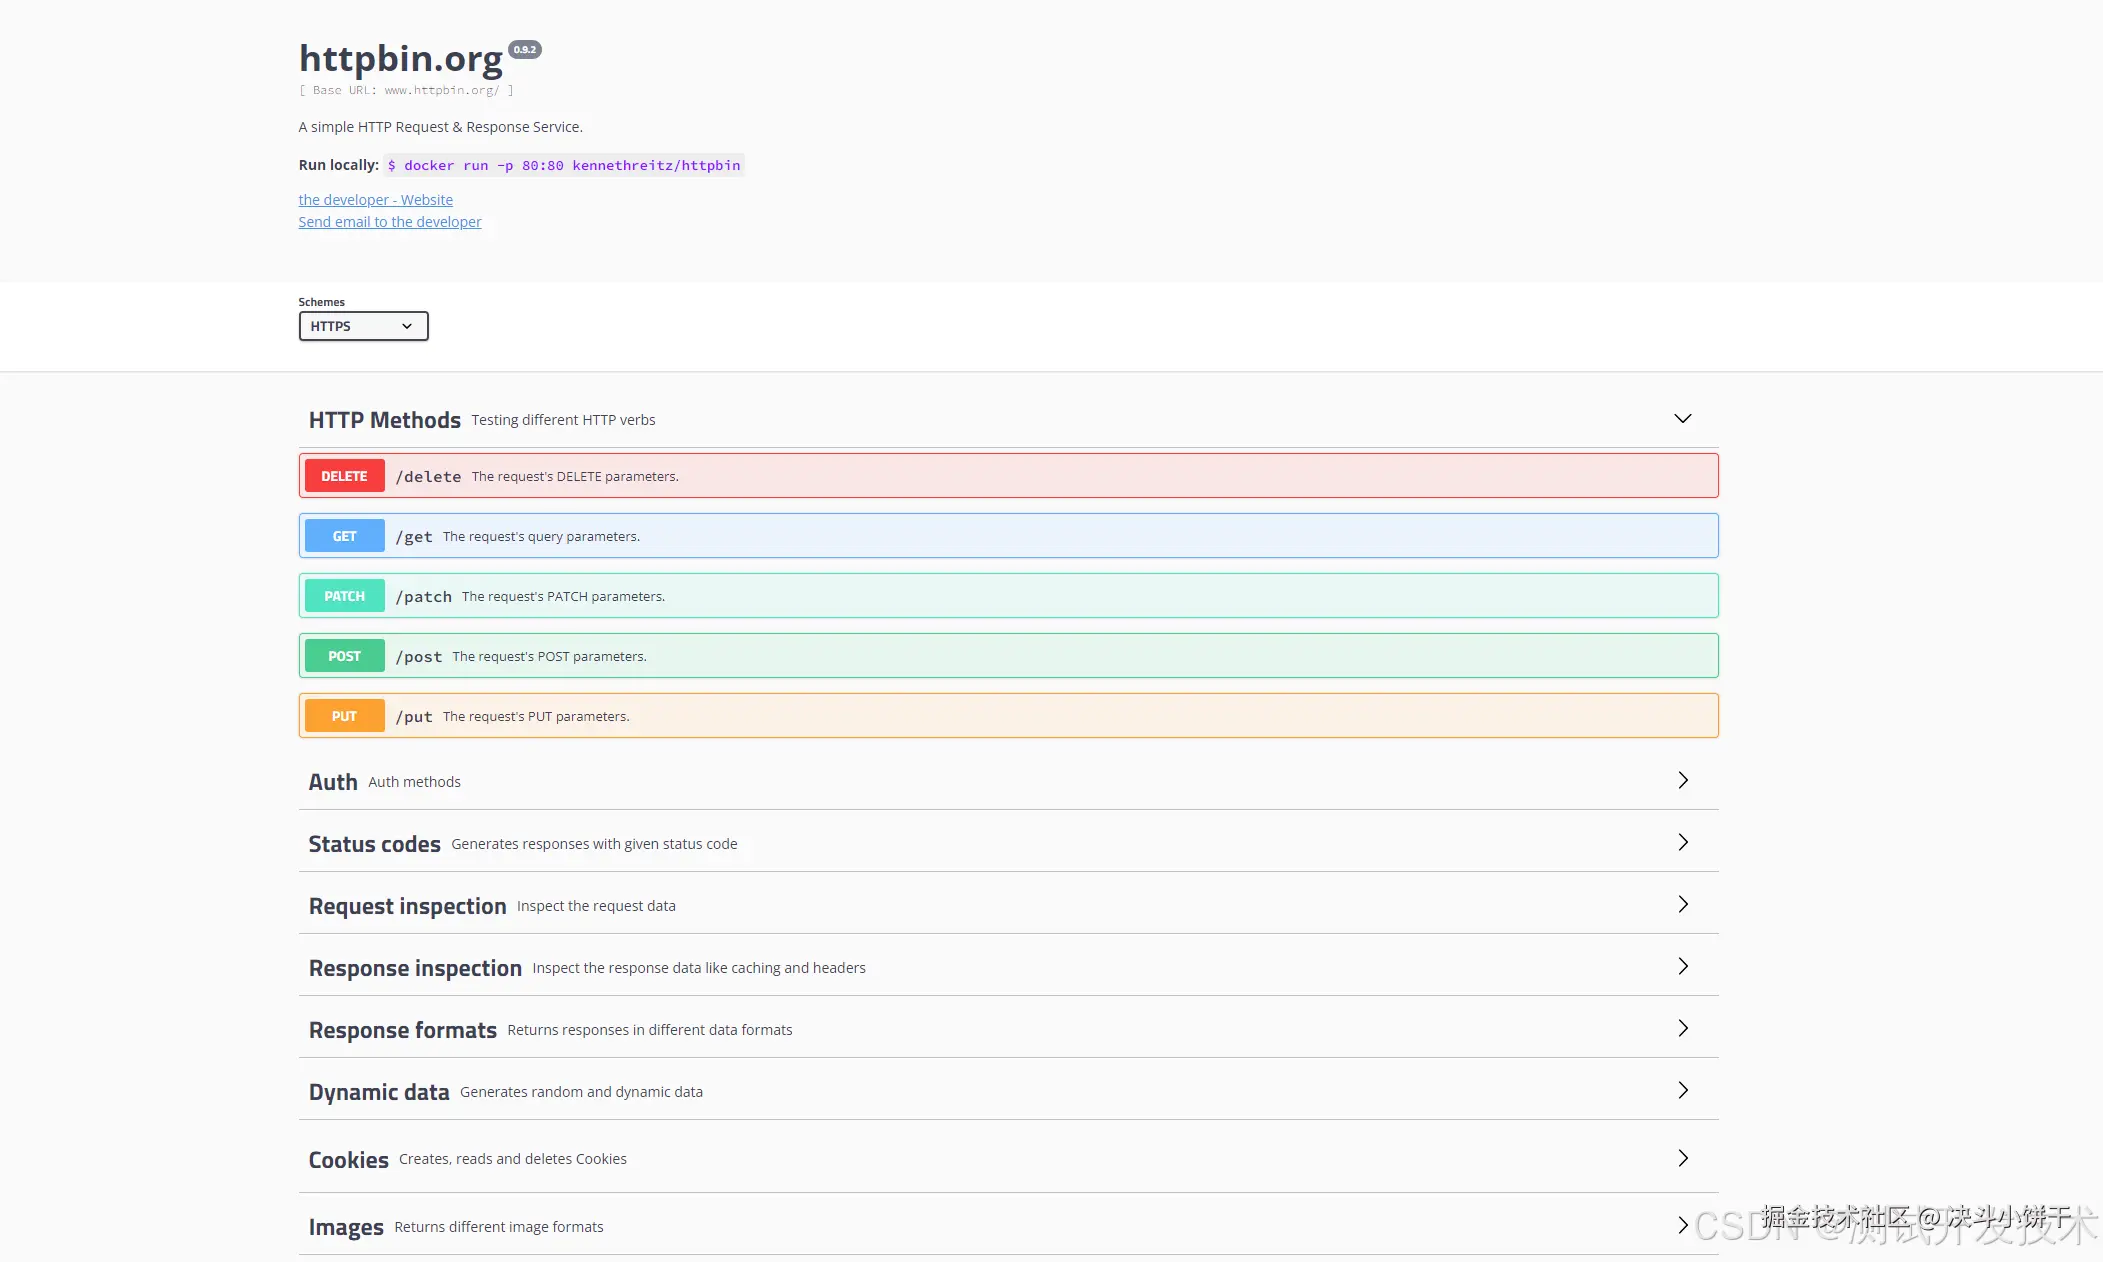The width and height of the screenshot is (2103, 1262).
Task: Click the PATCH method badge
Action: (x=344, y=596)
